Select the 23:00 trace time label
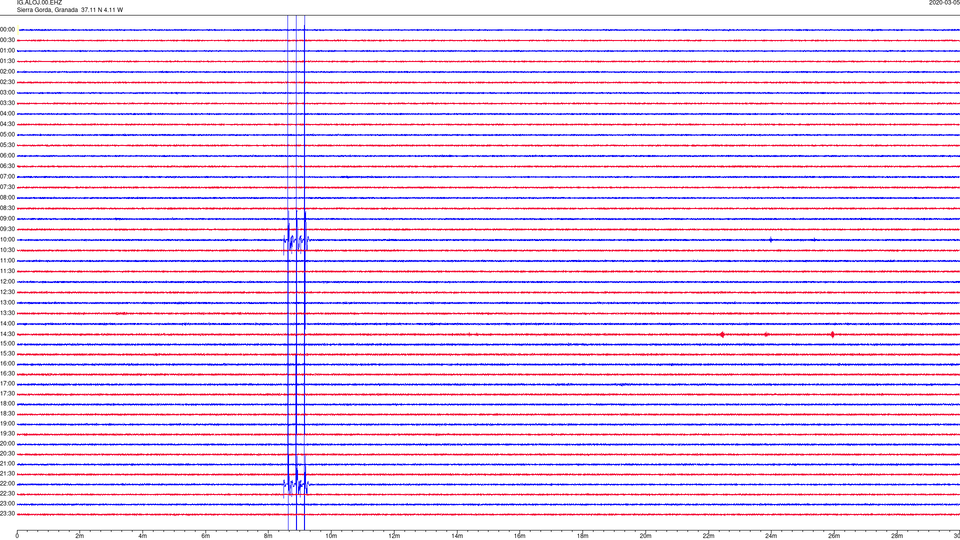 click(7, 504)
